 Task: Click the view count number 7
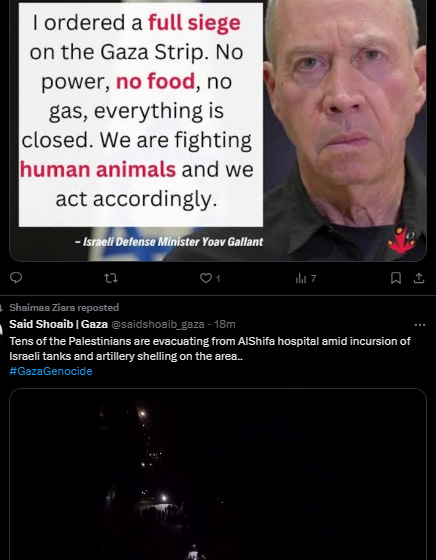pos(313,279)
